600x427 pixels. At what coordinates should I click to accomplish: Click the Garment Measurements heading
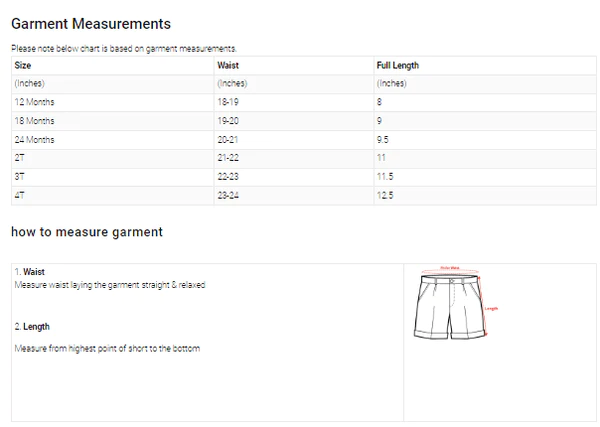(x=90, y=23)
